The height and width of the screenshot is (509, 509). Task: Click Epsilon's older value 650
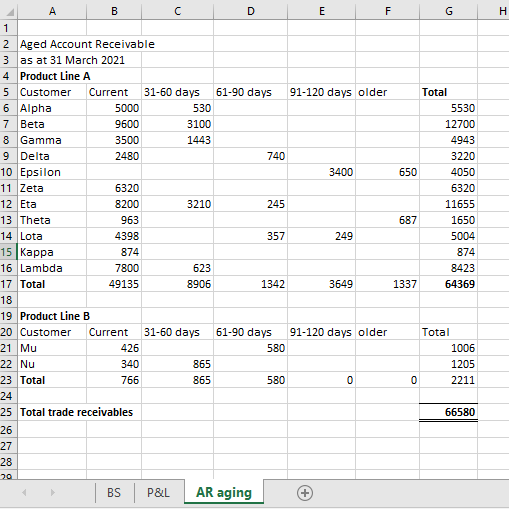387,172
